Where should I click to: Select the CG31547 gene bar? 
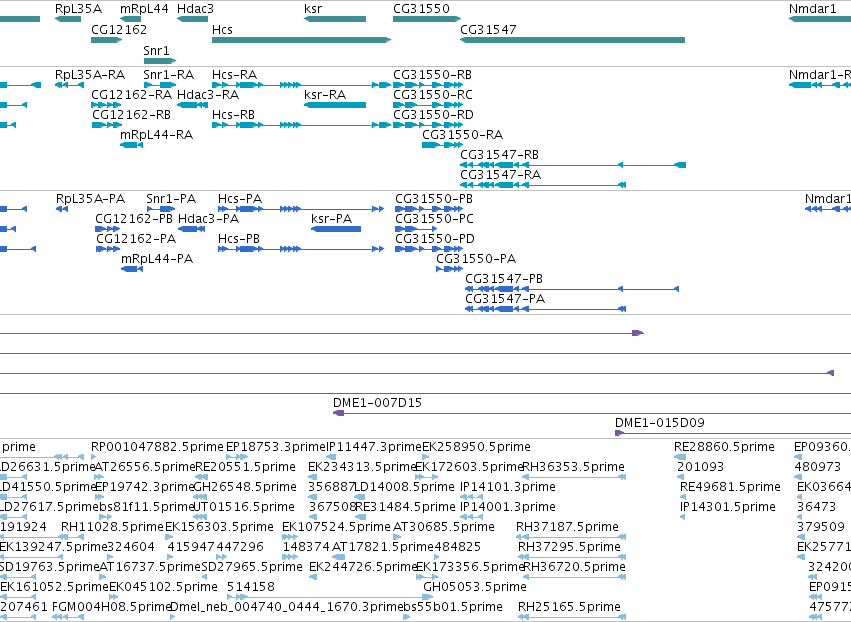click(573, 40)
